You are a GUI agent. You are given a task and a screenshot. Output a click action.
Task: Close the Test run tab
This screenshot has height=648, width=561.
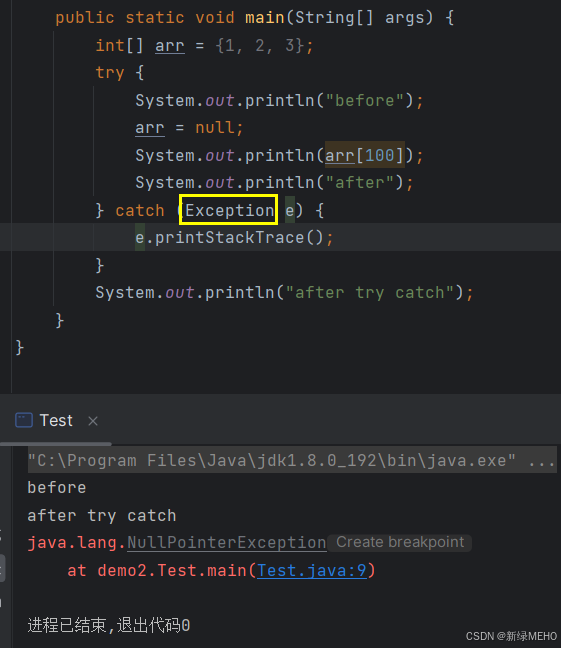[93, 421]
